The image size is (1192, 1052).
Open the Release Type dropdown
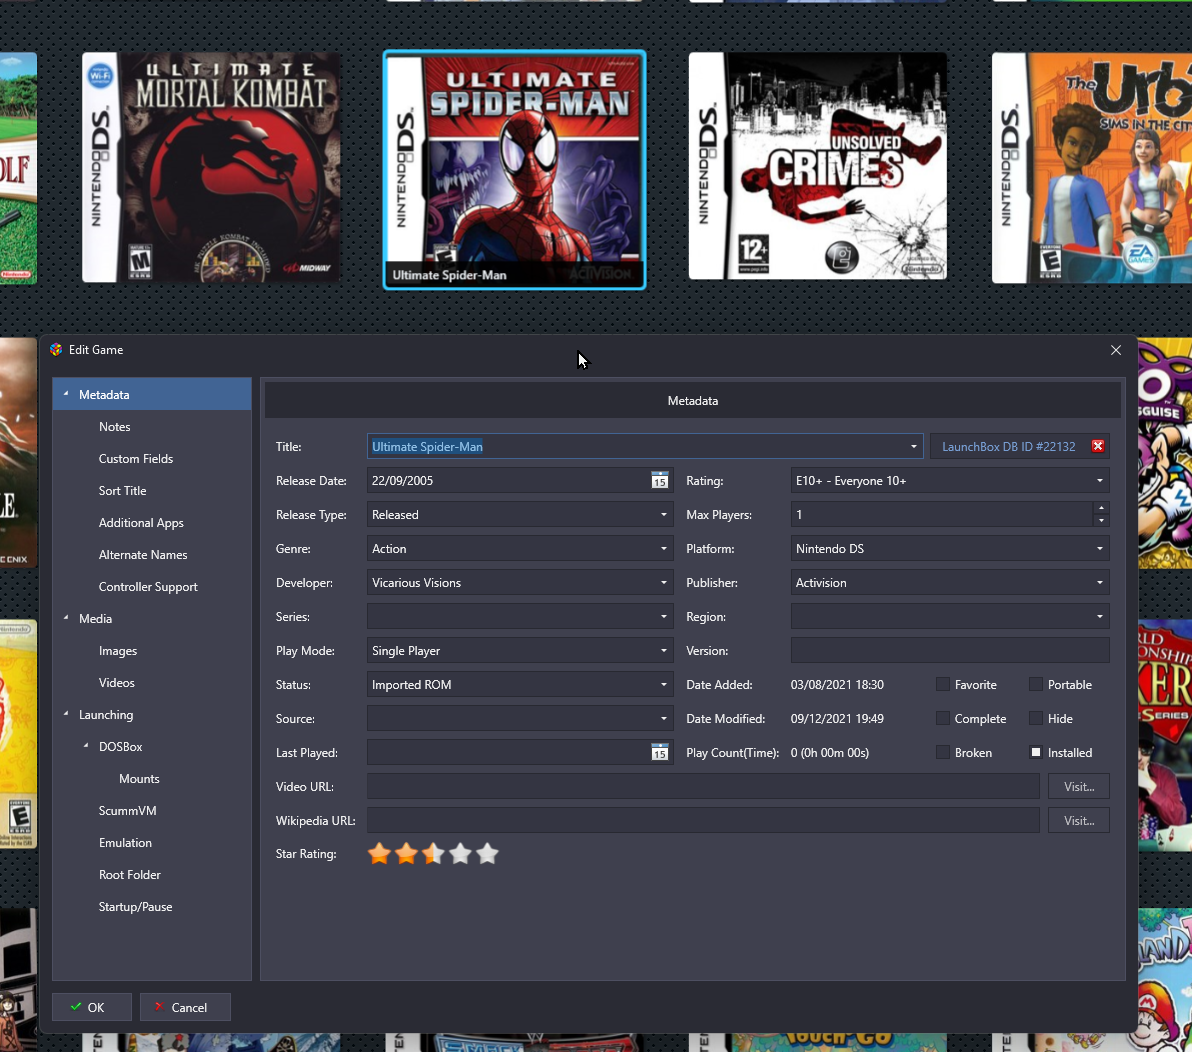click(x=664, y=515)
